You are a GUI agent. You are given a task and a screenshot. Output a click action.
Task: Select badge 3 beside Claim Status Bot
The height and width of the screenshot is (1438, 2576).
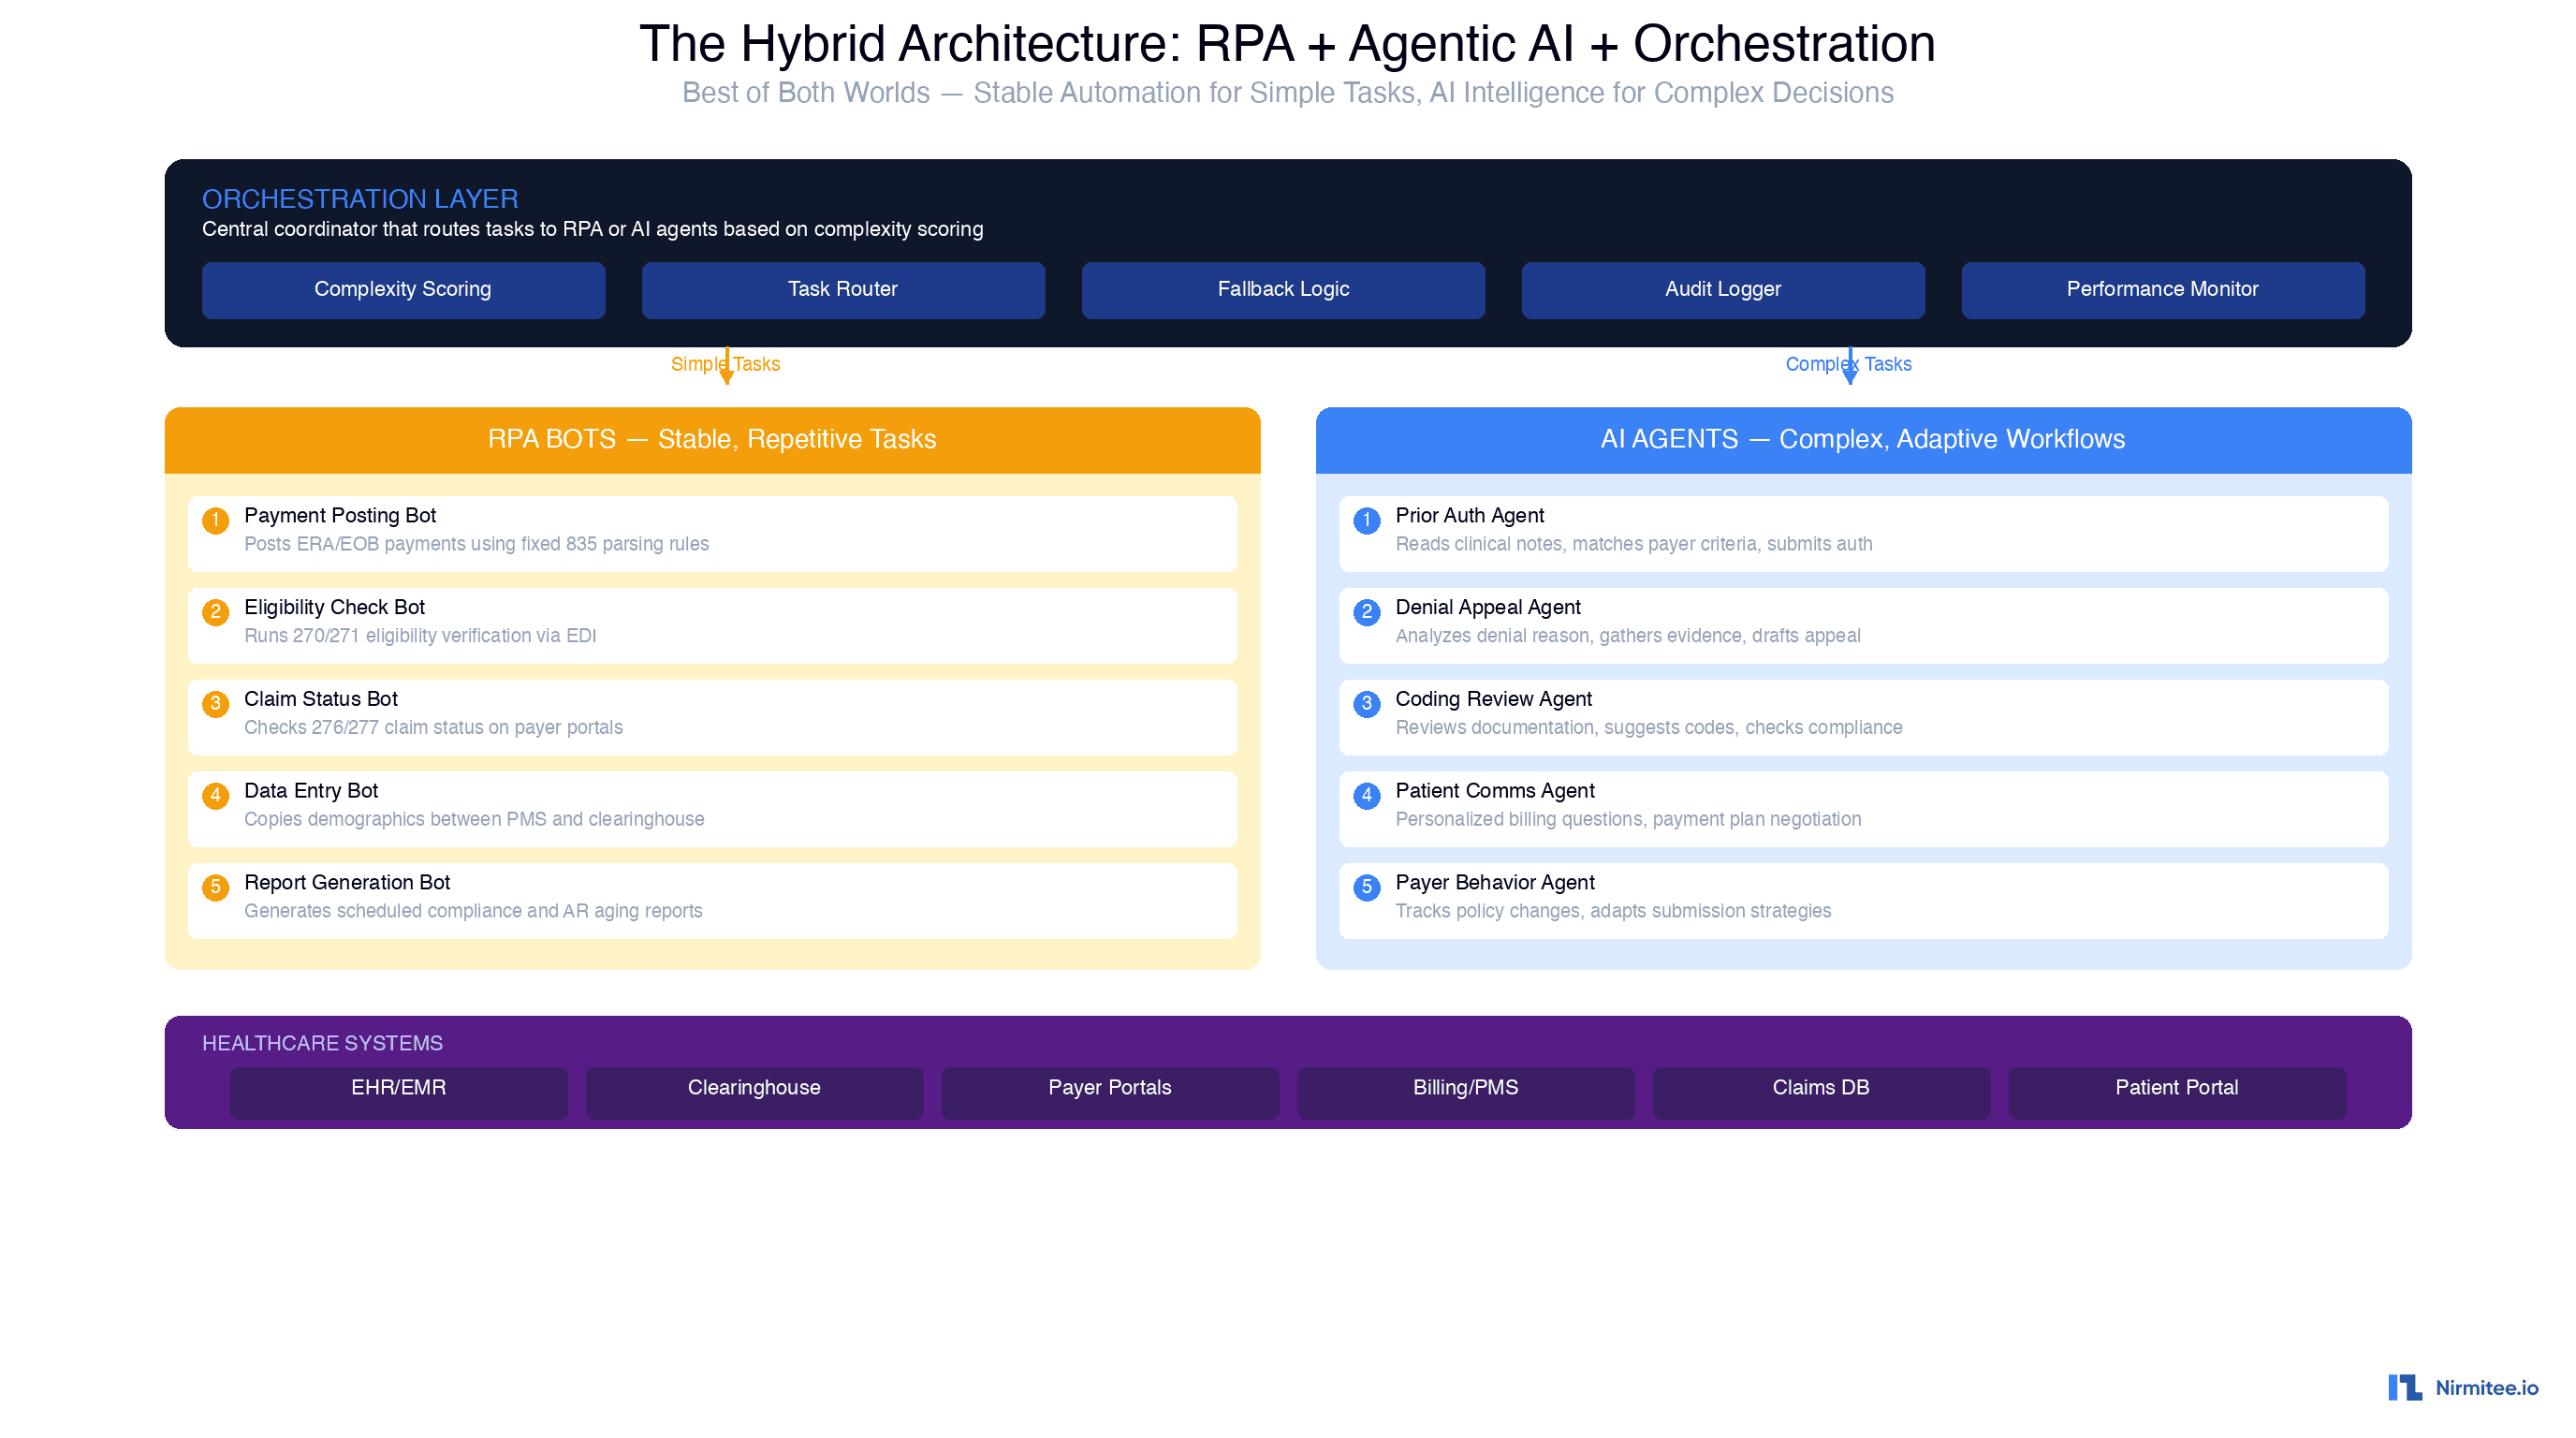(216, 704)
